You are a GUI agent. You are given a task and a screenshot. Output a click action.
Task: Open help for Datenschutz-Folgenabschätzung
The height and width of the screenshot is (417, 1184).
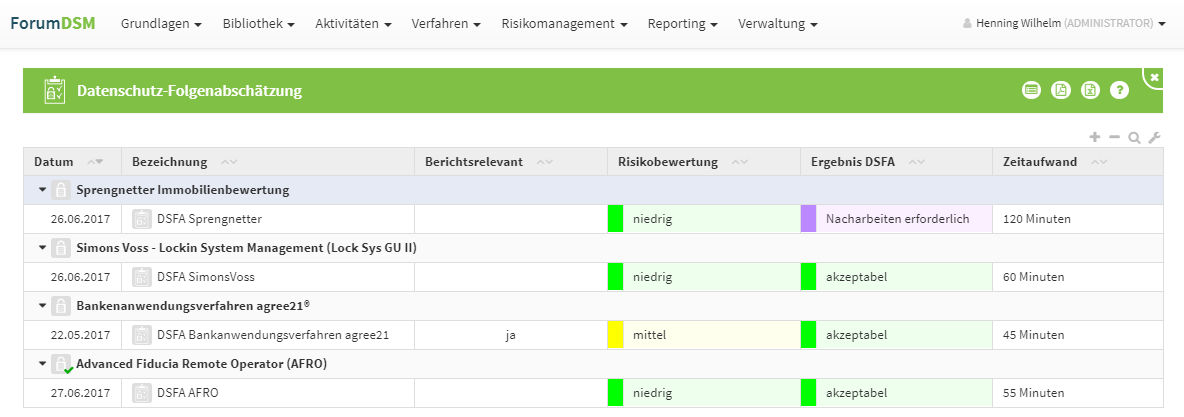coord(1119,91)
